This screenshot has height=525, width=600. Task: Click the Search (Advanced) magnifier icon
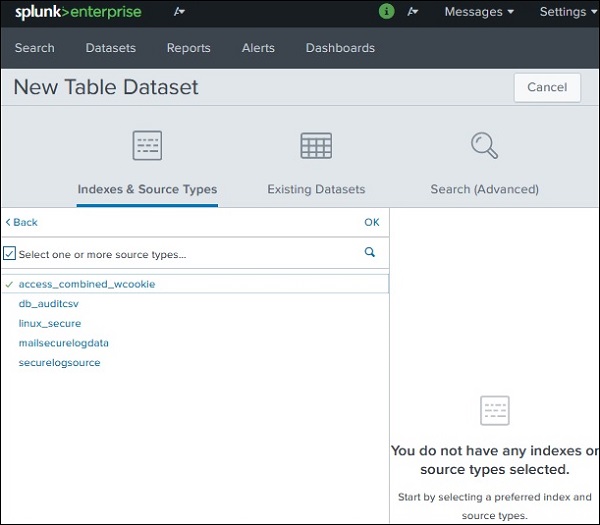484,146
